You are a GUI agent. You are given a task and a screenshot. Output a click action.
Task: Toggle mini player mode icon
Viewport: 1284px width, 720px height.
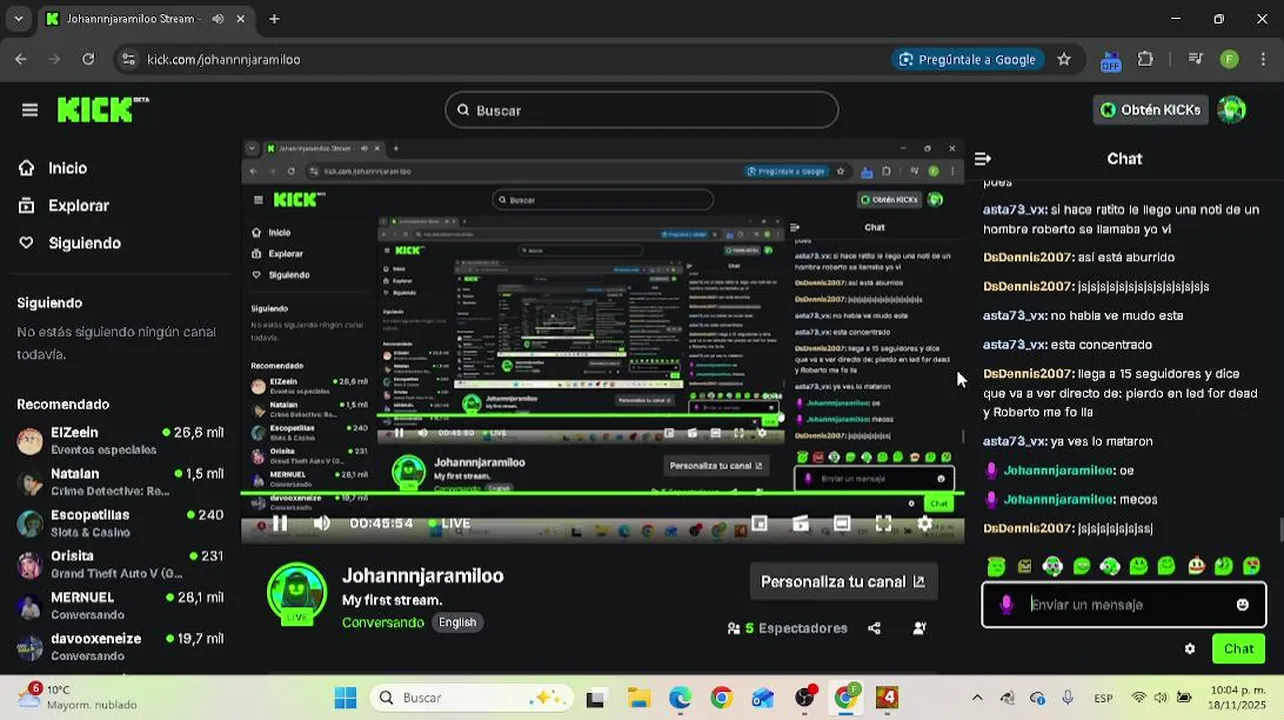pos(759,523)
